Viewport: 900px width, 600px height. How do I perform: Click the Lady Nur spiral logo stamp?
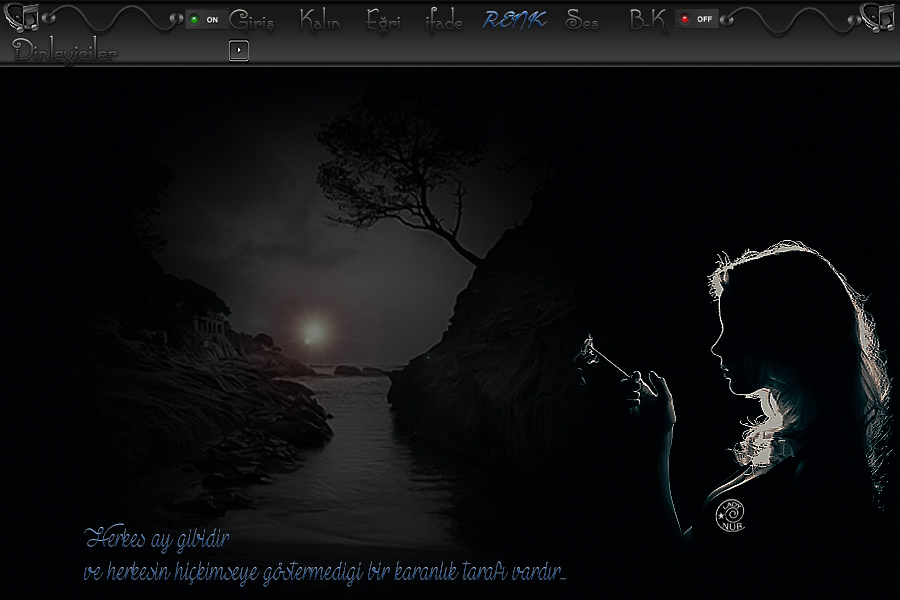[x=732, y=515]
